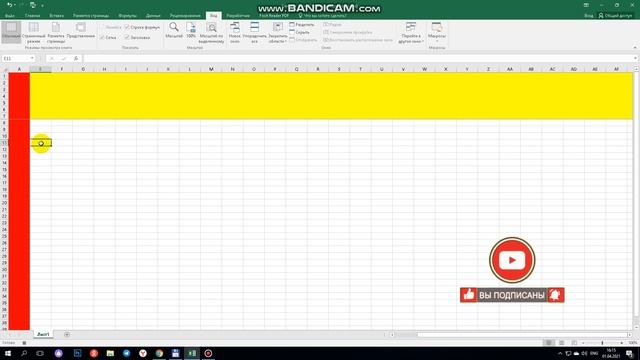Switch to Page Break Preview (Страничный режим)
The height and width of the screenshot is (360, 640).
click(33, 33)
